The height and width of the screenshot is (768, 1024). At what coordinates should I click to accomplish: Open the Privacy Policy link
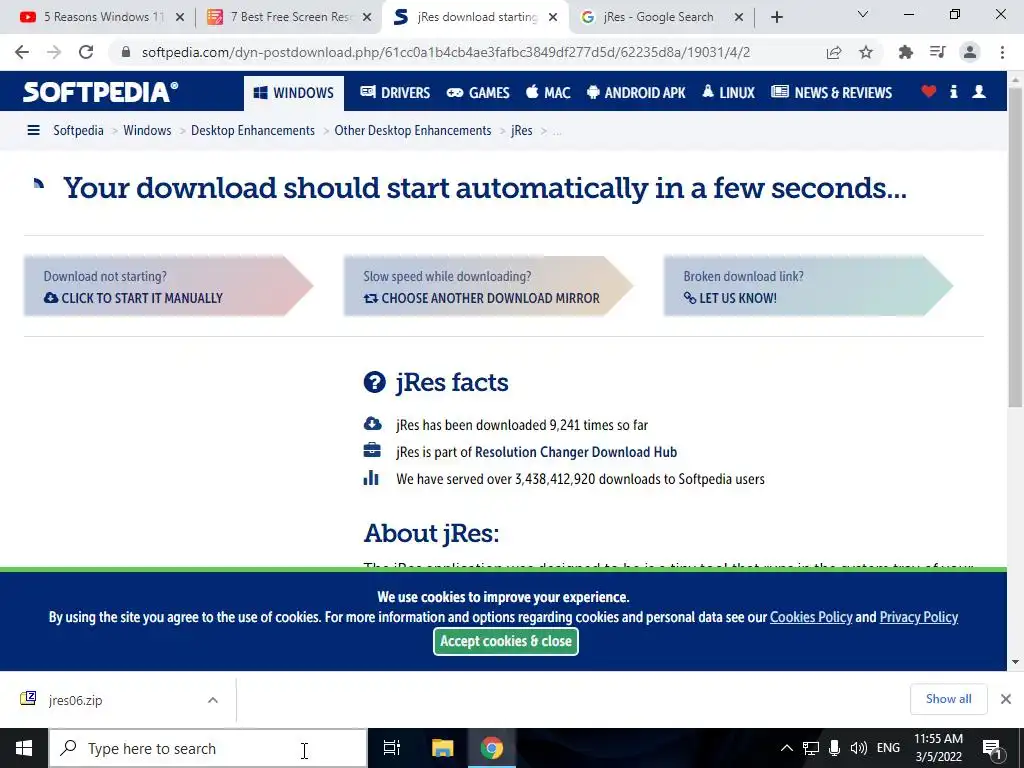point(919,617)
